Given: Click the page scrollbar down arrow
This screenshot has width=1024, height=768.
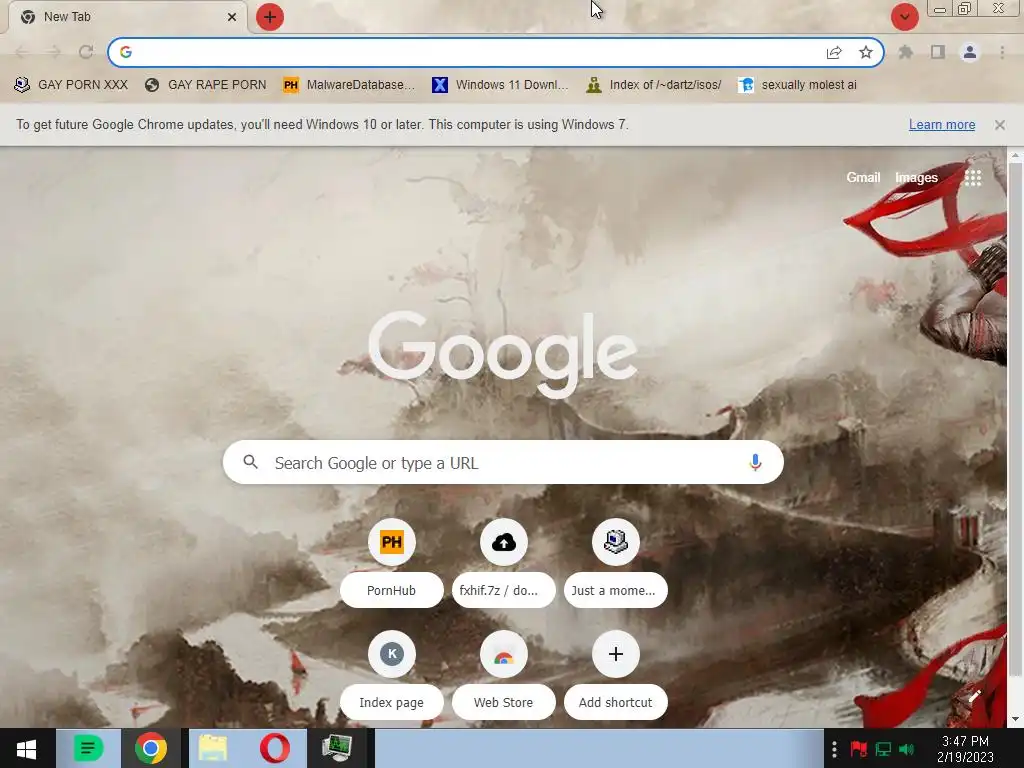Looking at the screenshot, I should (x=1015, y=720).
